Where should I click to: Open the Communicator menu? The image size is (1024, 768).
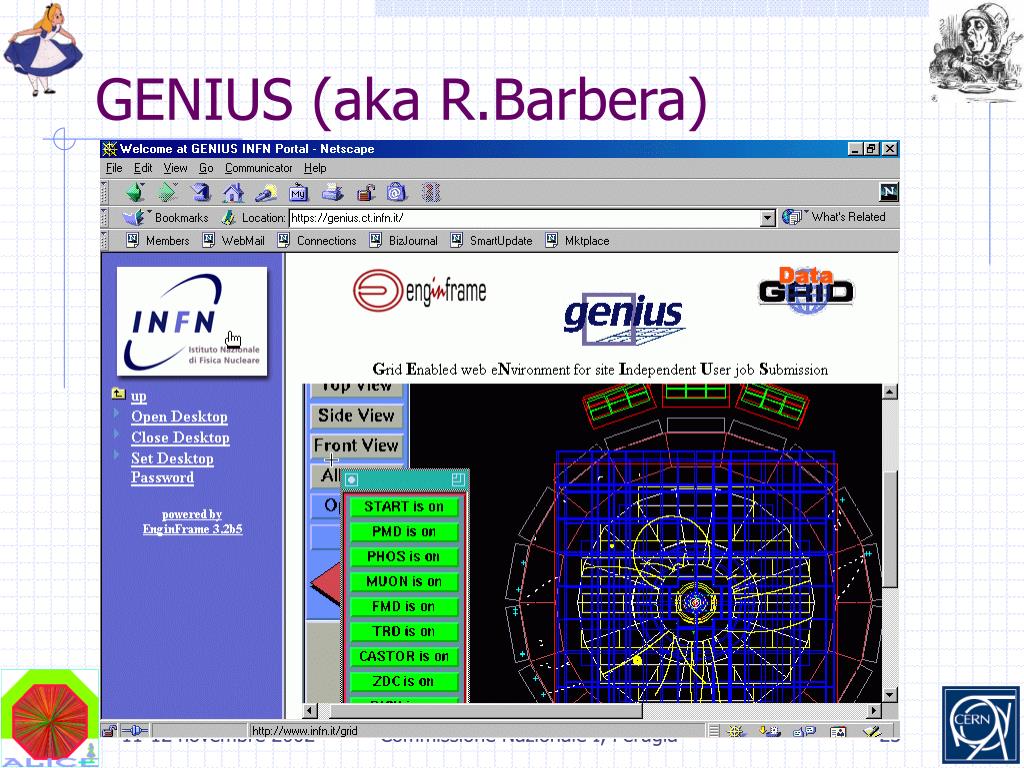pos(259,168)
